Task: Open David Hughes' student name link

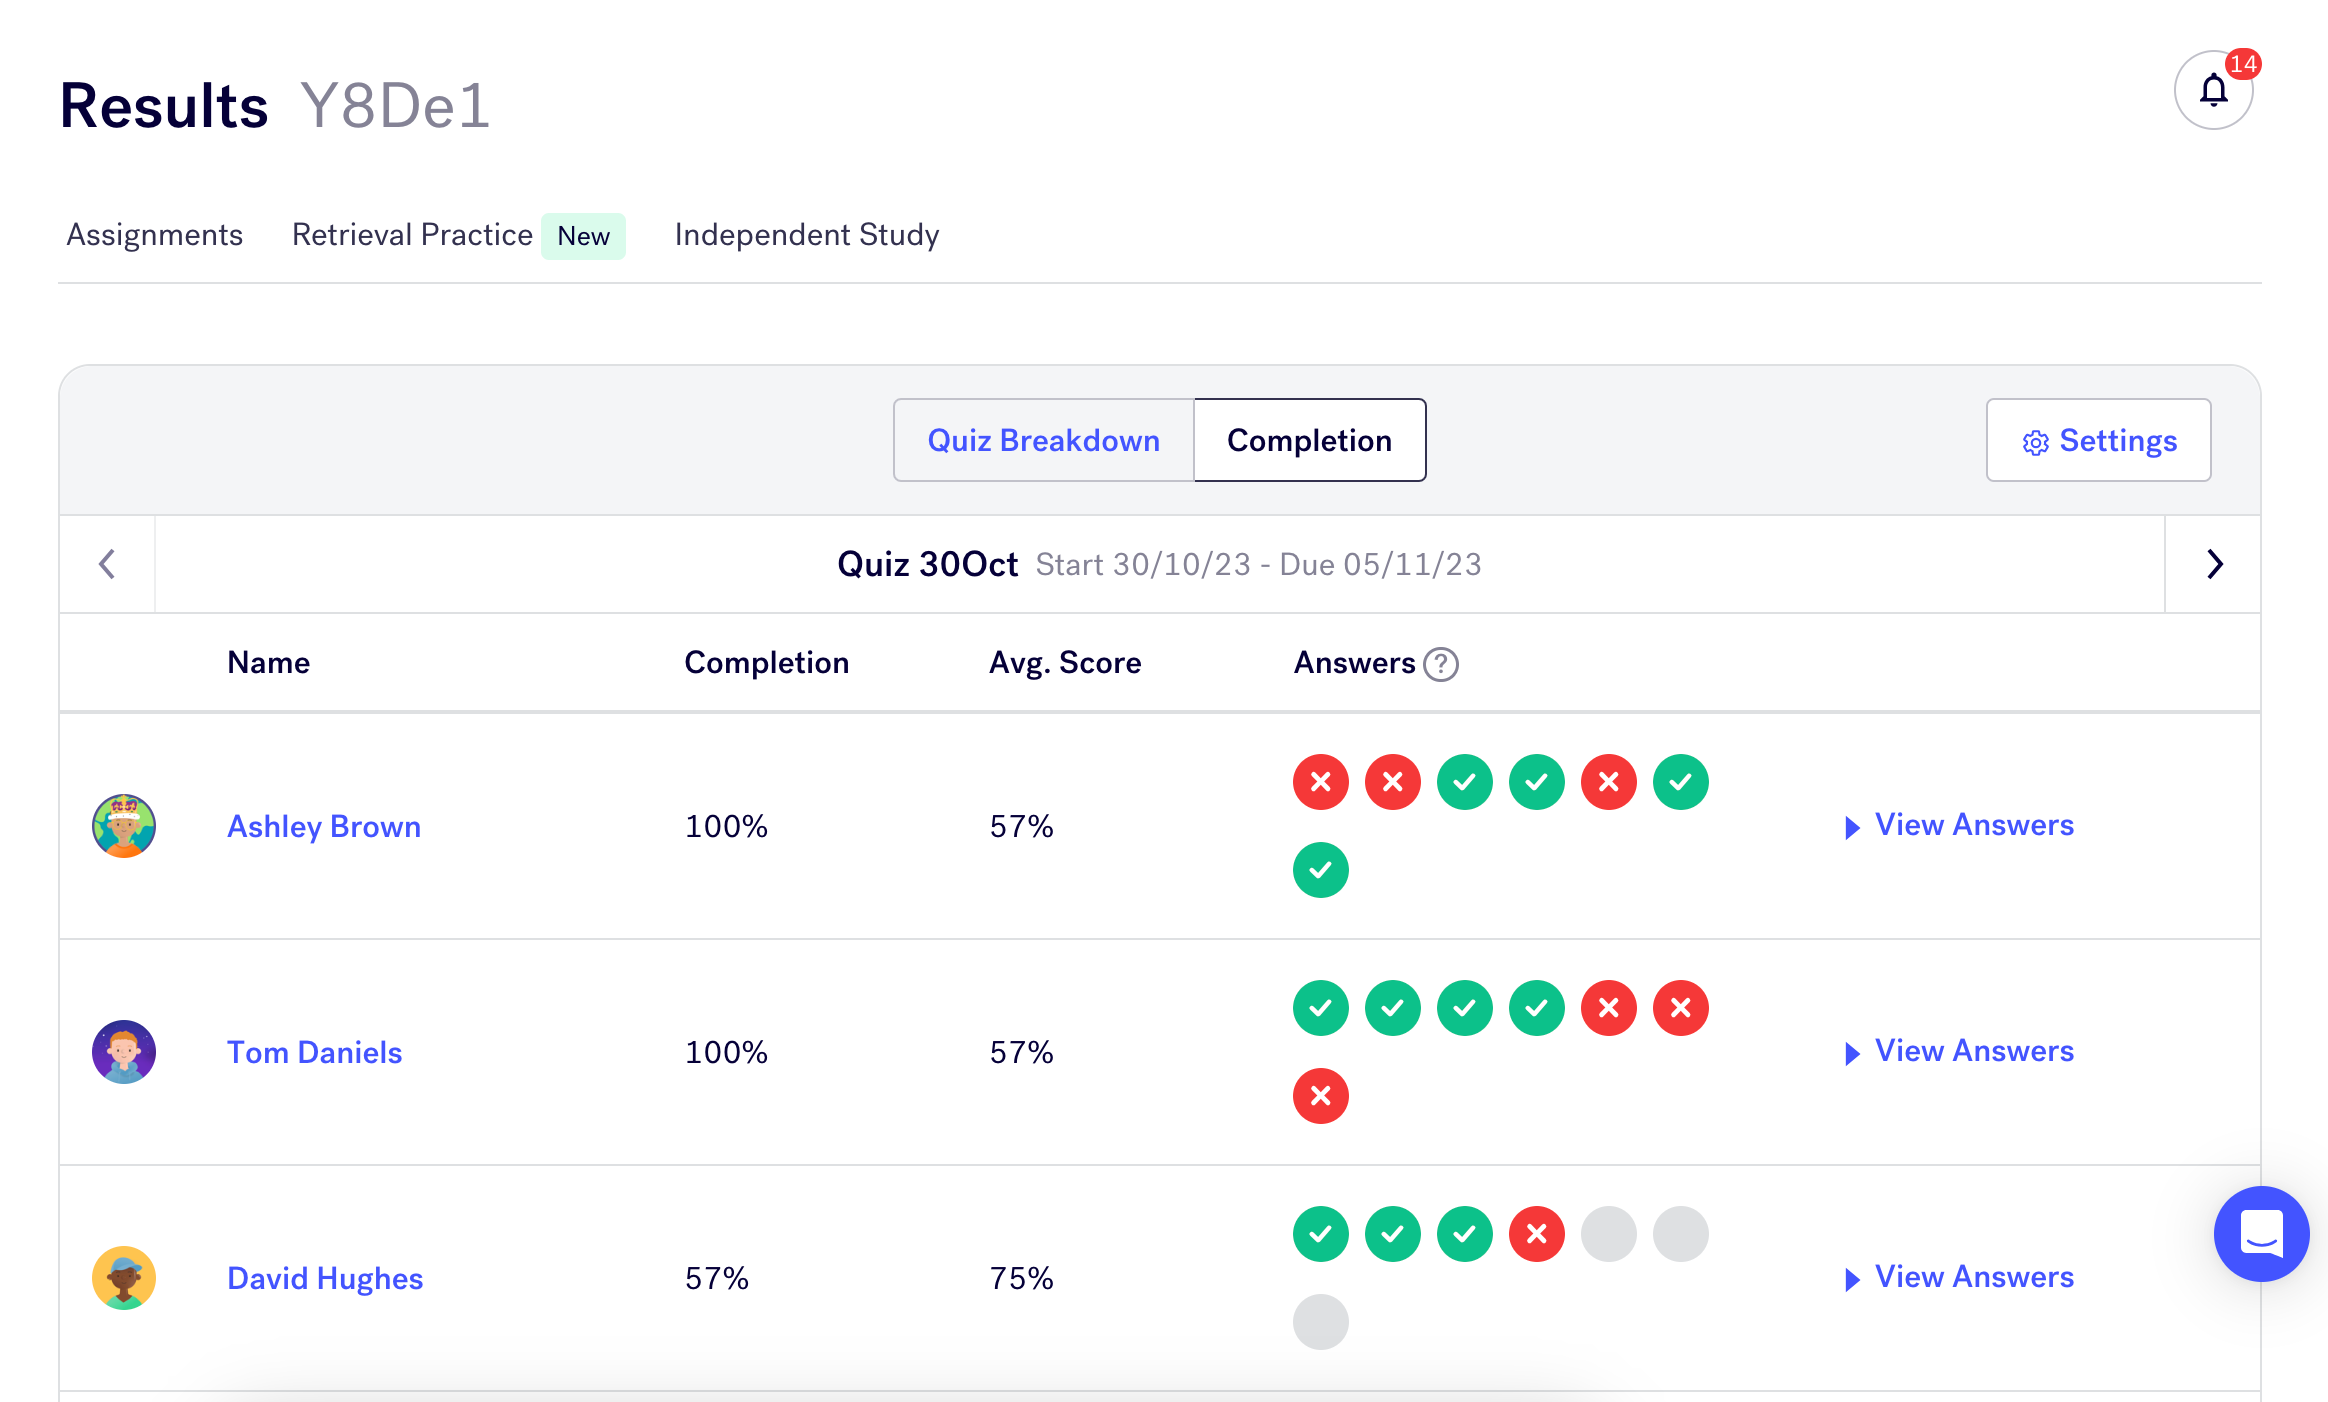Action: coord(325,1279)
